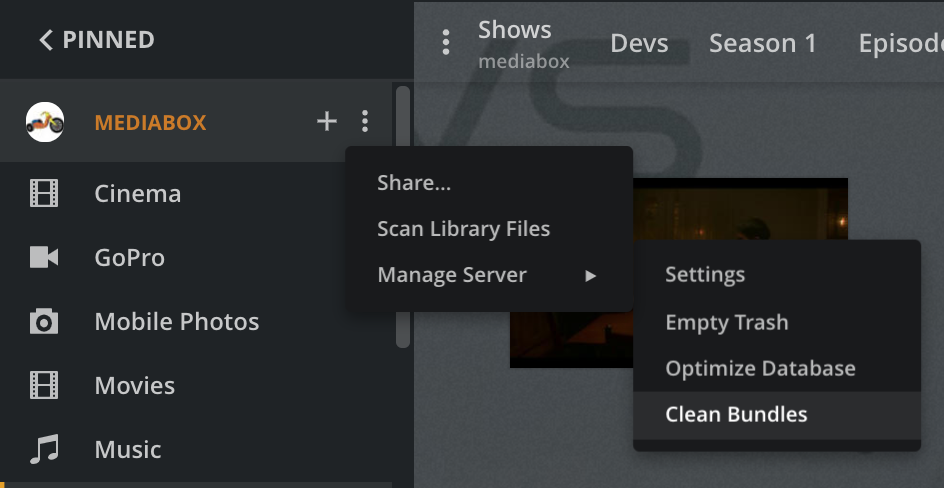The width and height of the screenshot is (944, 488).
Task: Go back using the PINNED chevron
Action: click(x=45, y=40)
